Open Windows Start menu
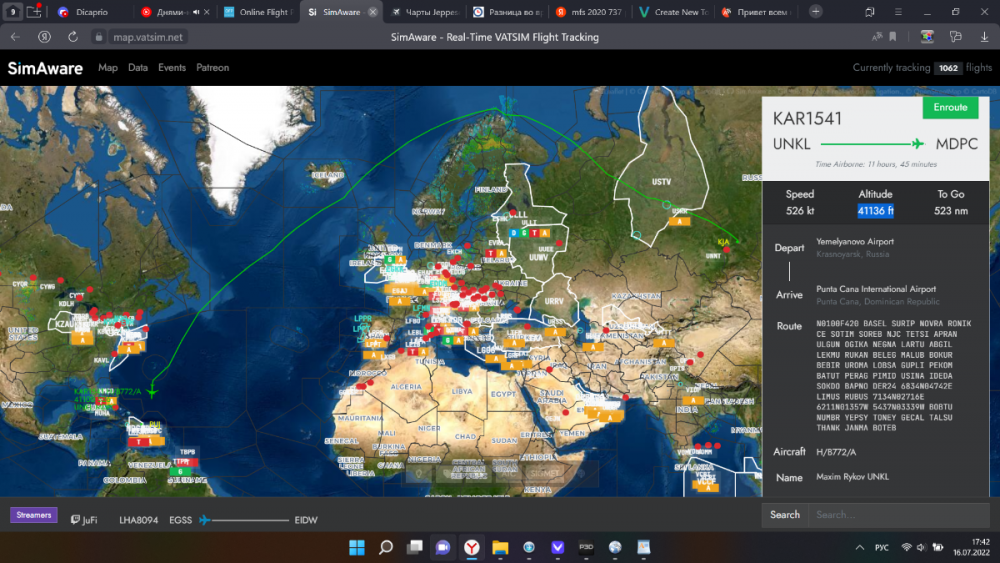The width and height of the screenshot is (1000, 563). [357, 548]
